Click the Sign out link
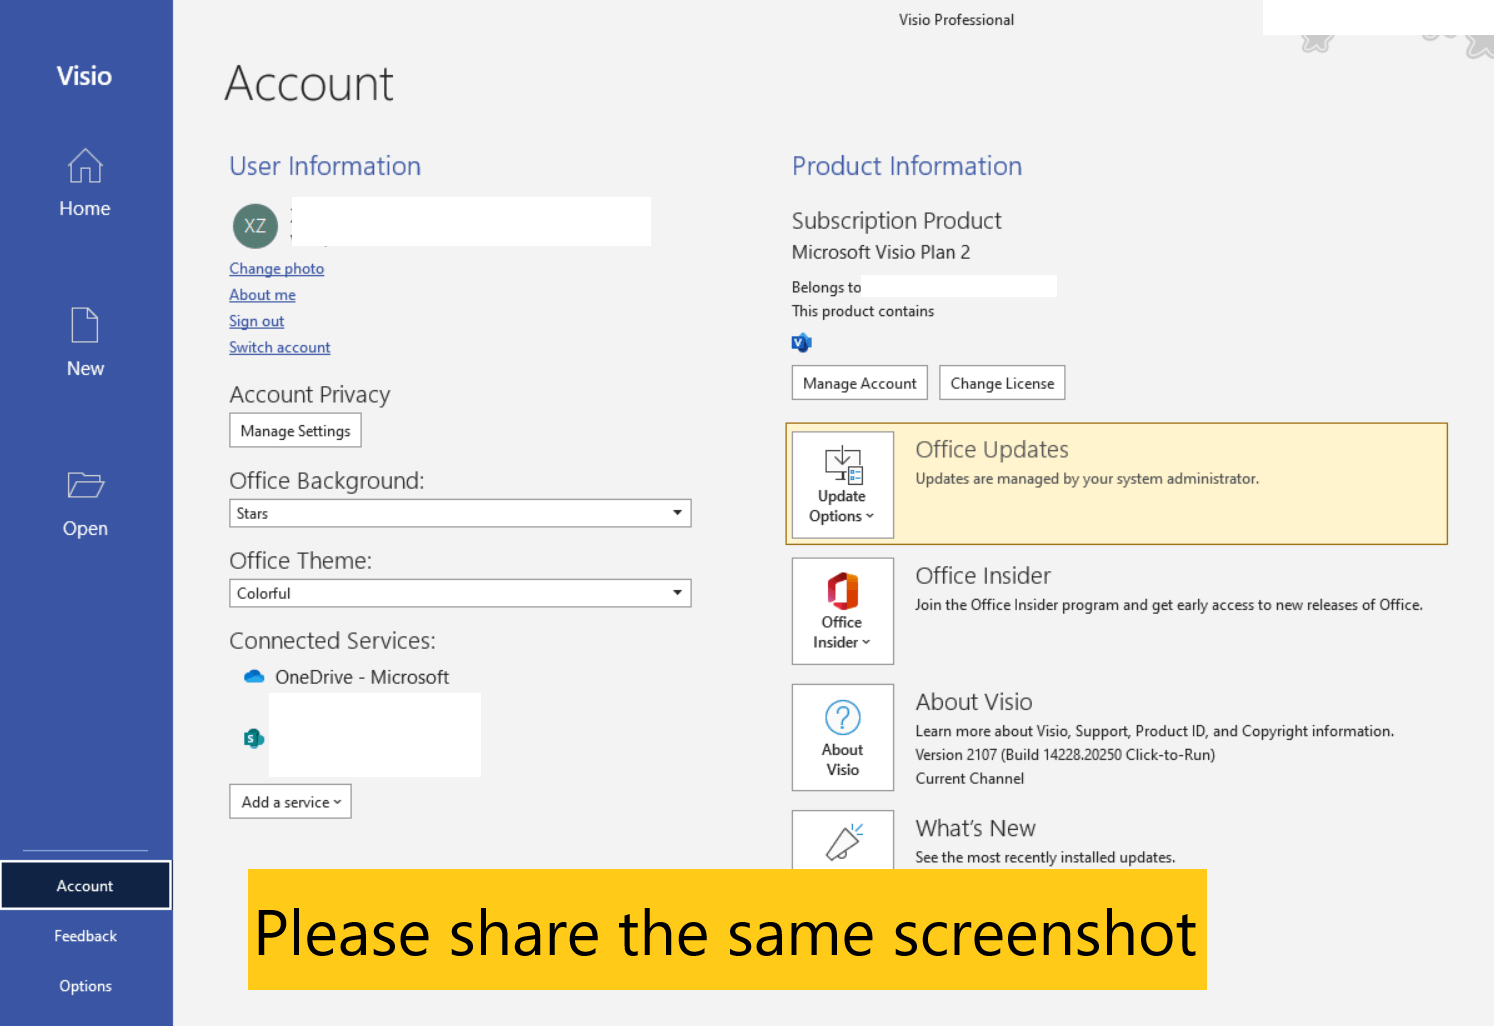The width and height of the screenshot is (1494, 1026). tap(257, 321)
